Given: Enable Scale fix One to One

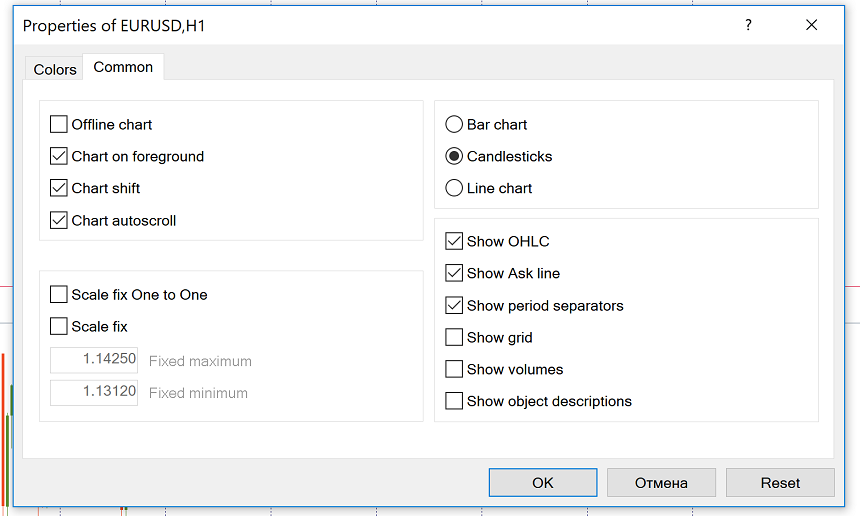Looking at the screenshot, I should coord(59,295).
